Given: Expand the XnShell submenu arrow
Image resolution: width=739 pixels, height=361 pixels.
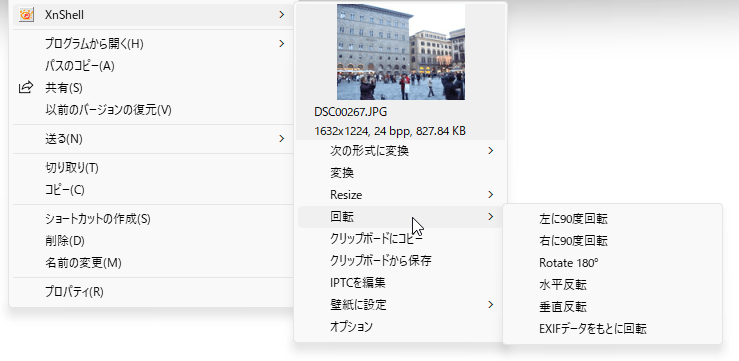Looking at the screenshot, I should (x=281, y=15).
